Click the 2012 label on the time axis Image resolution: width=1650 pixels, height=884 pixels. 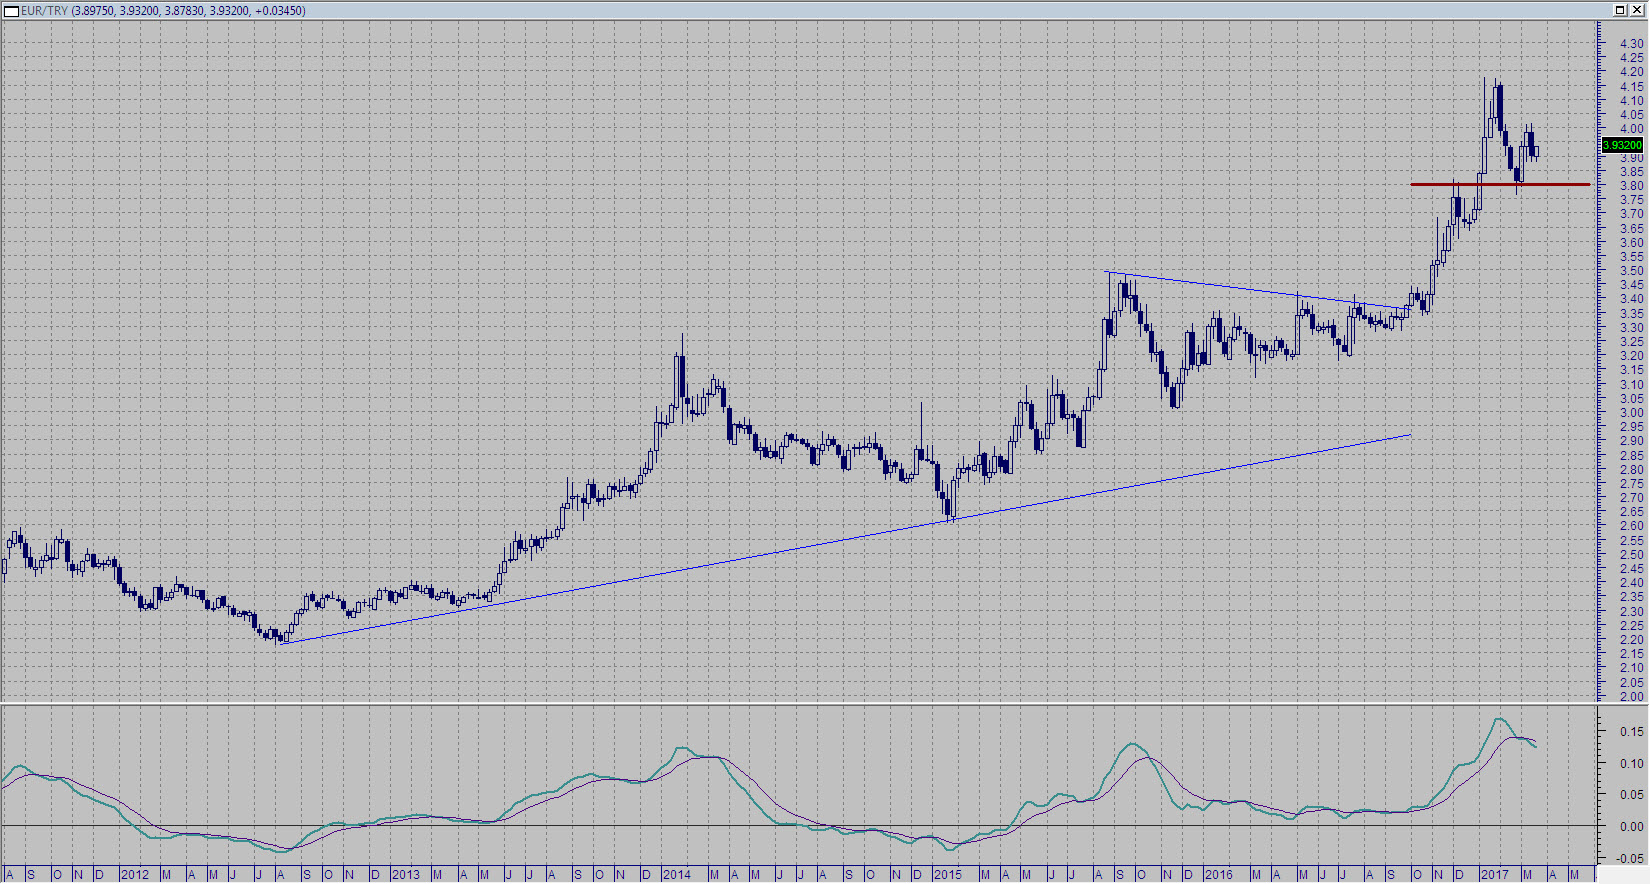(x=134, y=875)
